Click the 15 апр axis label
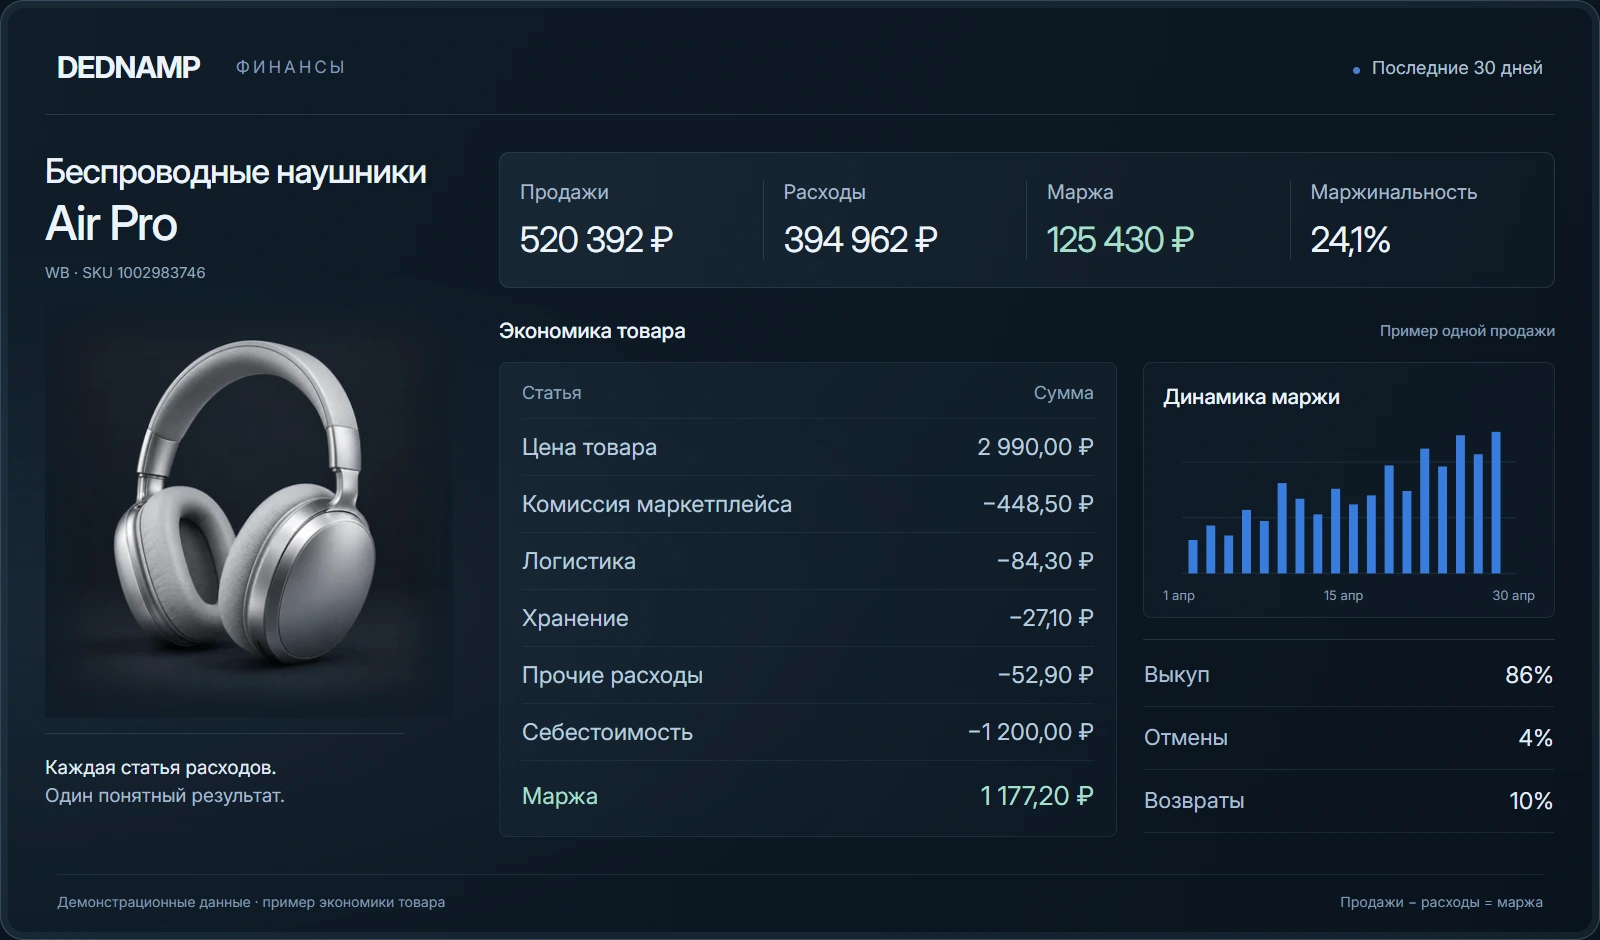 click(1343, 595)
